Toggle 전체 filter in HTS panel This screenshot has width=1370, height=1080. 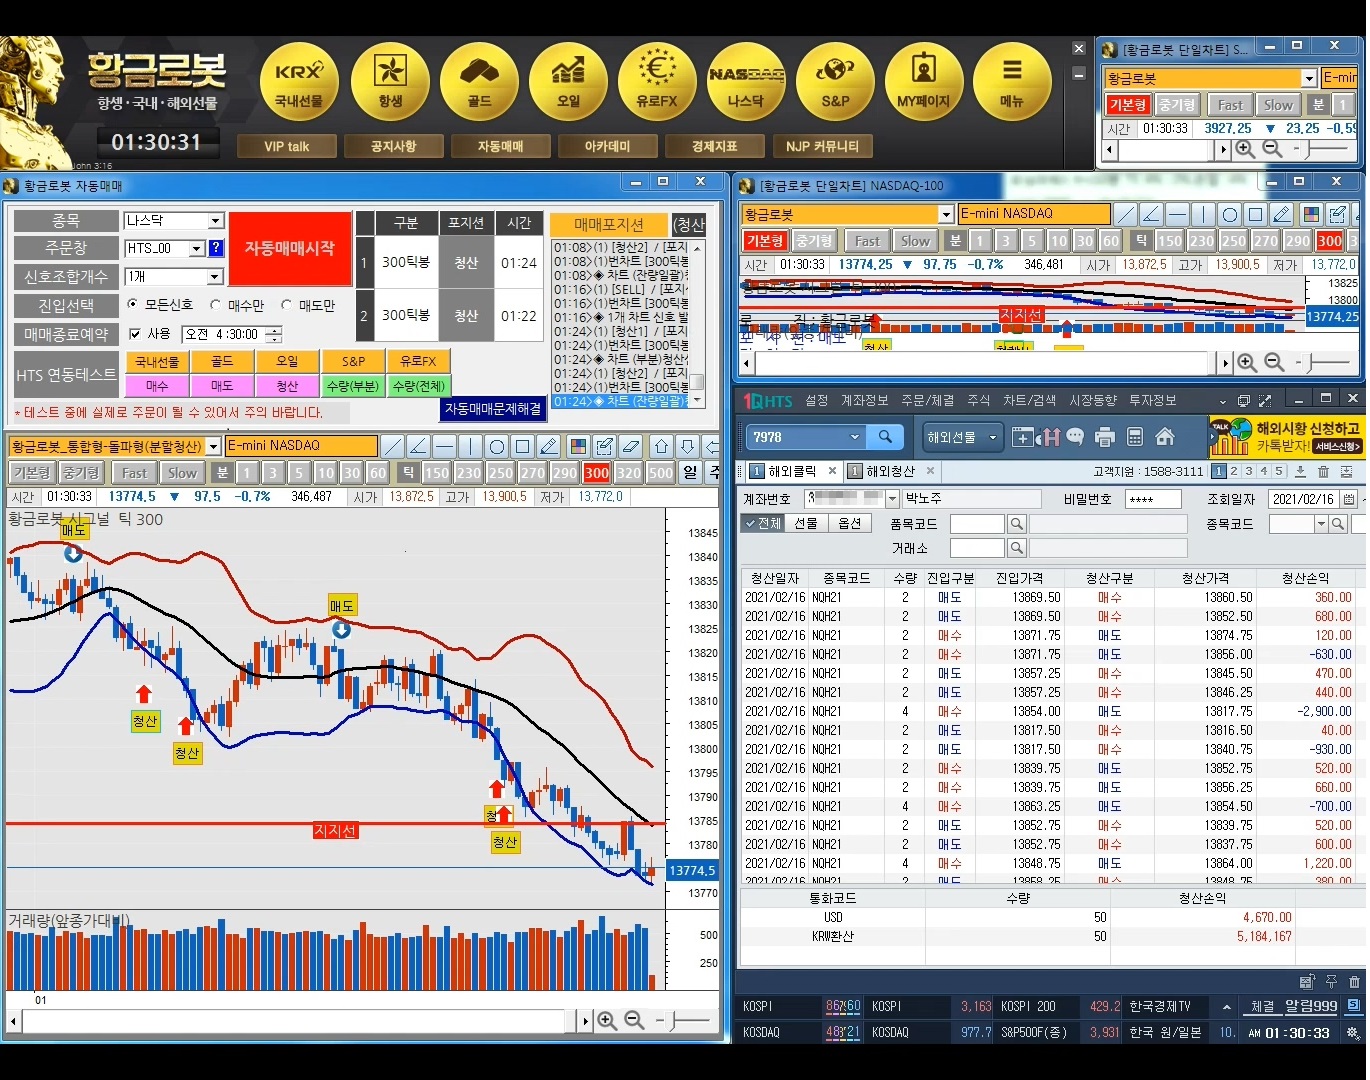(762, 523)
